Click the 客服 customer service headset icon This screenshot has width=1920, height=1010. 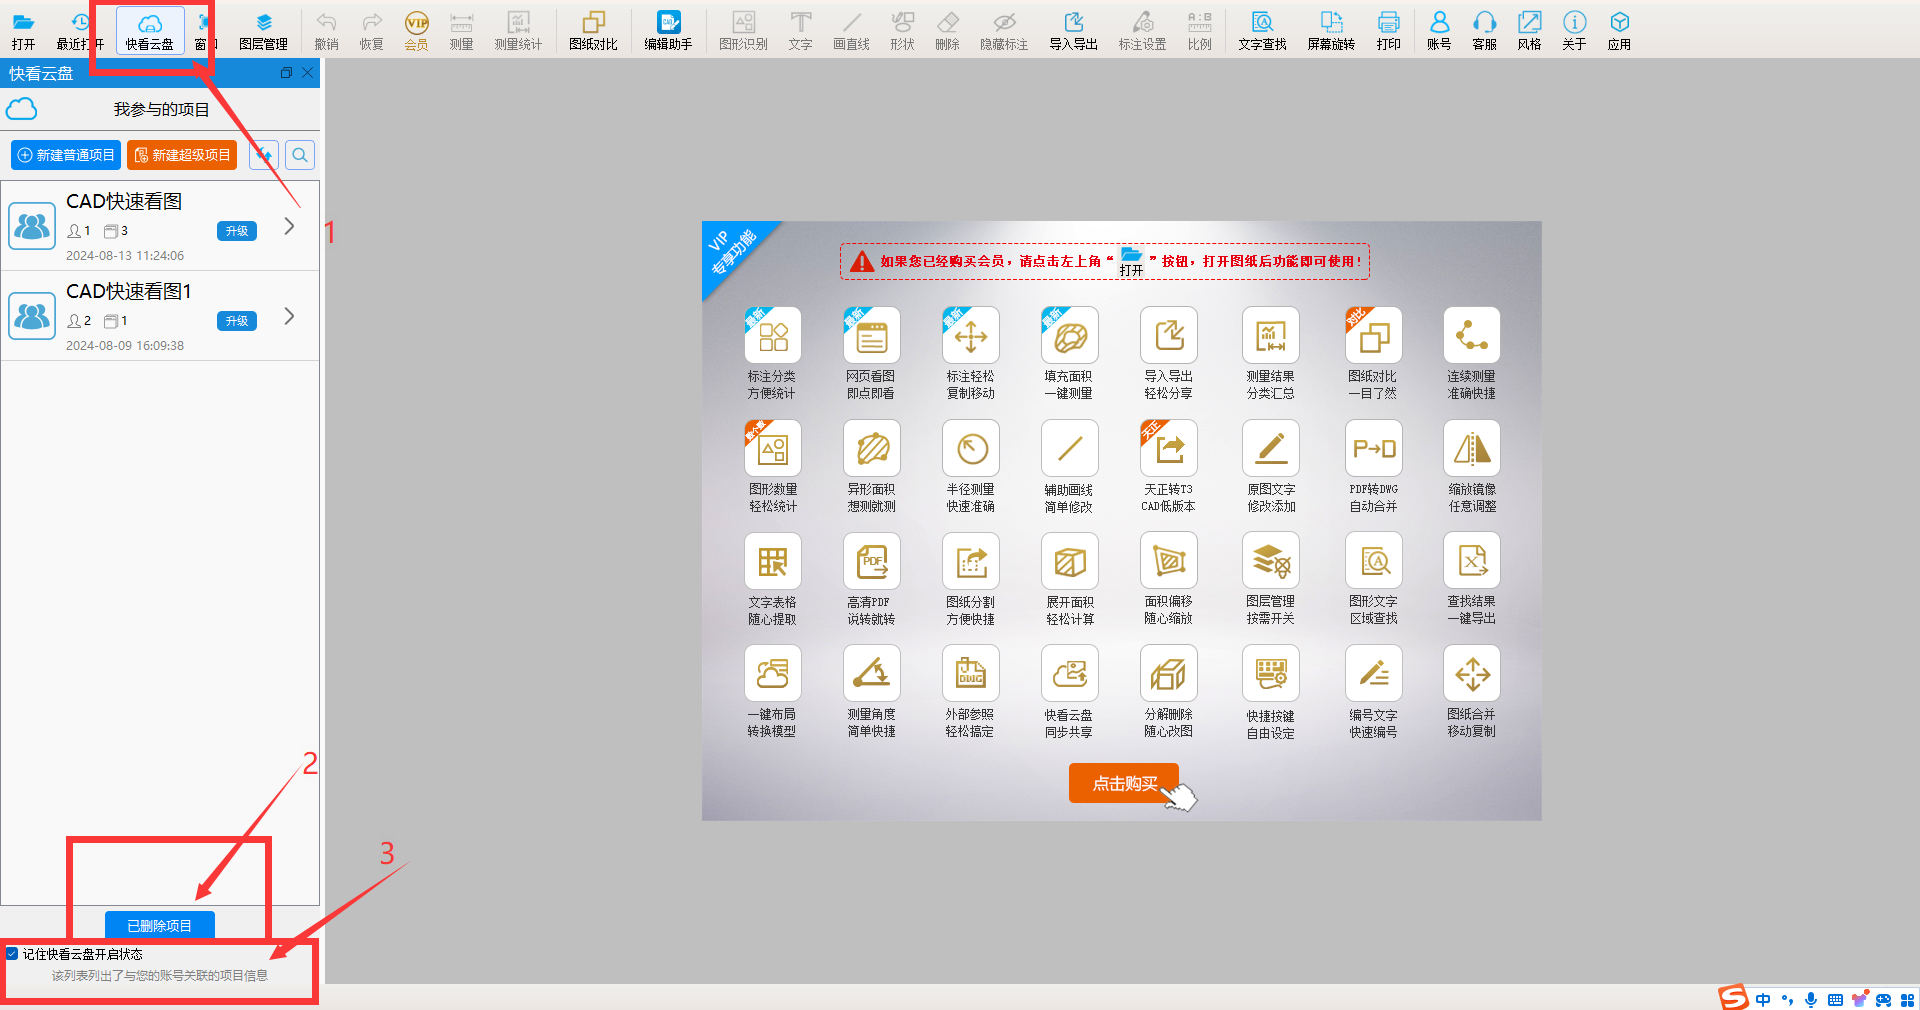click(1484, 31)
